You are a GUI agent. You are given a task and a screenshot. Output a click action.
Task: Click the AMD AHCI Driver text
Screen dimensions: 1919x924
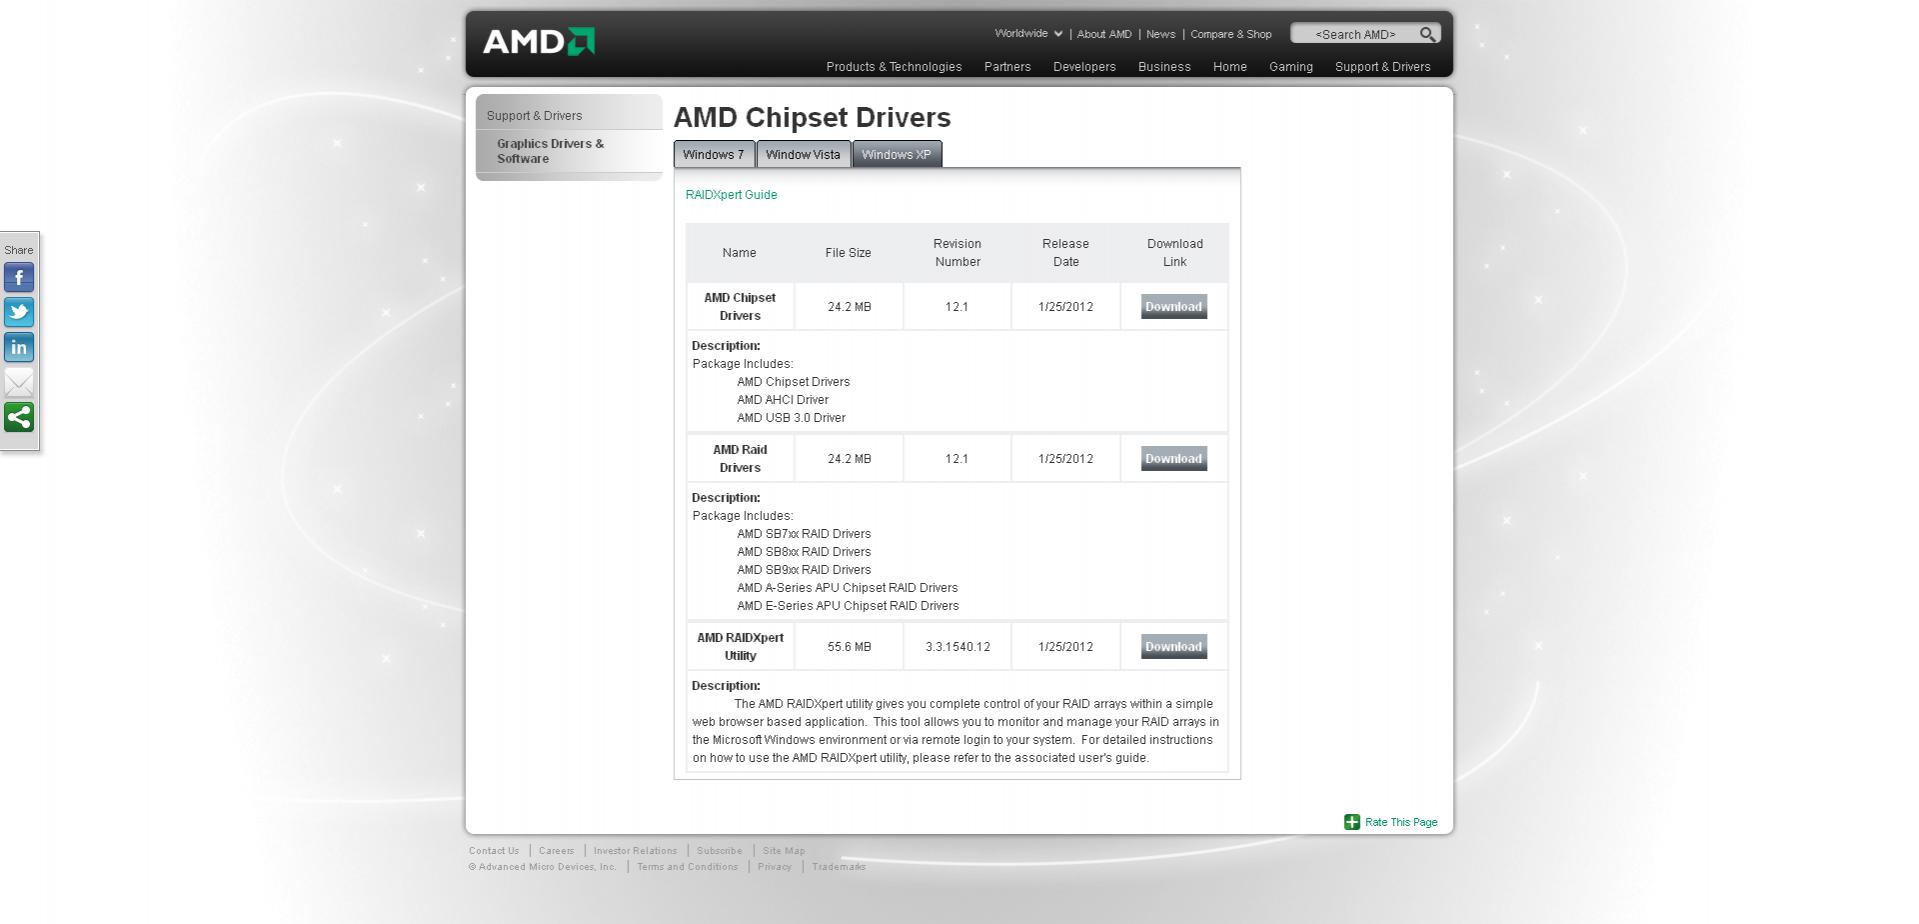[783, 400]
